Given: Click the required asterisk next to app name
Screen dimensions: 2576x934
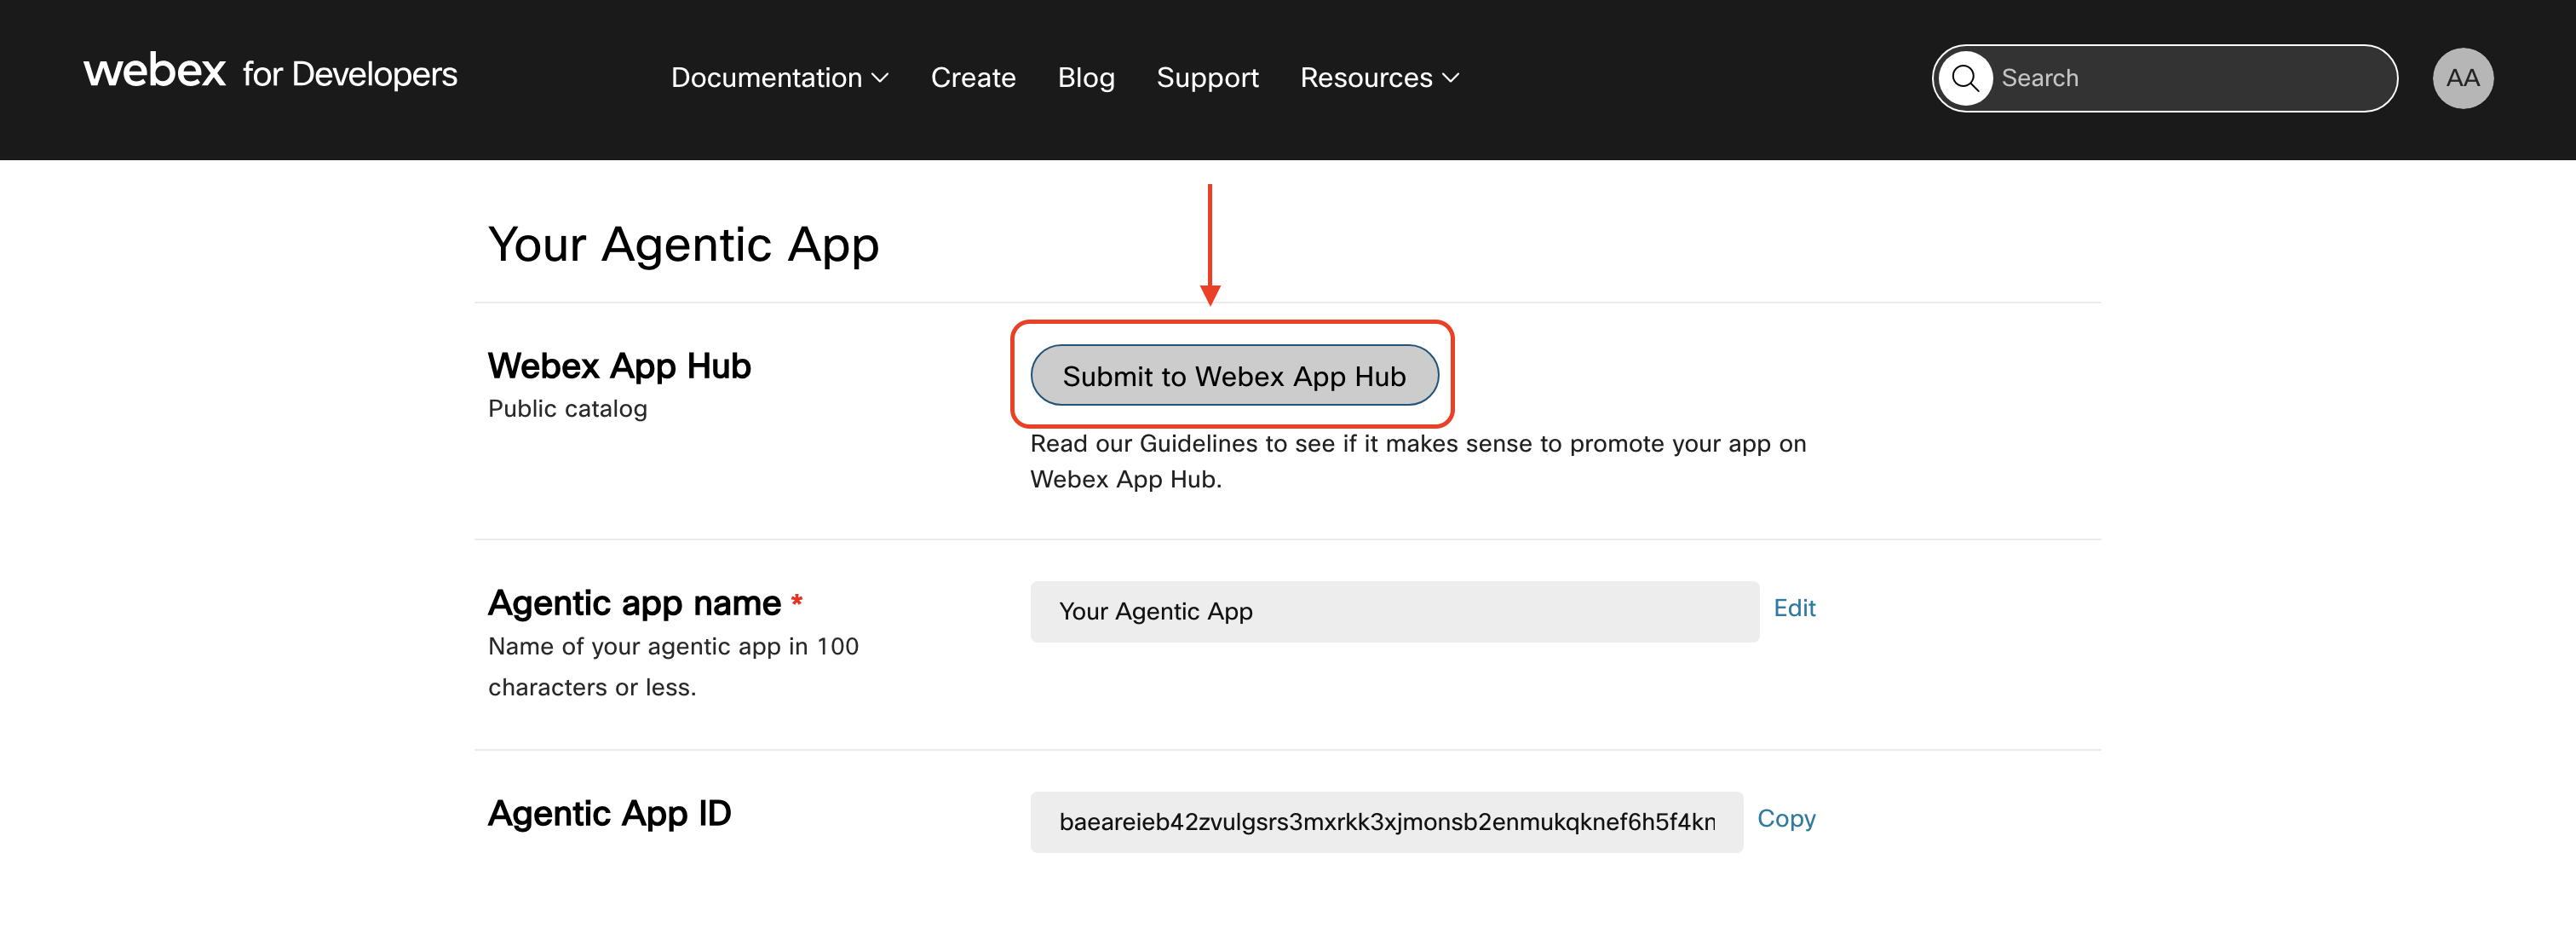Looking at the screenshot, I should 797,600.
